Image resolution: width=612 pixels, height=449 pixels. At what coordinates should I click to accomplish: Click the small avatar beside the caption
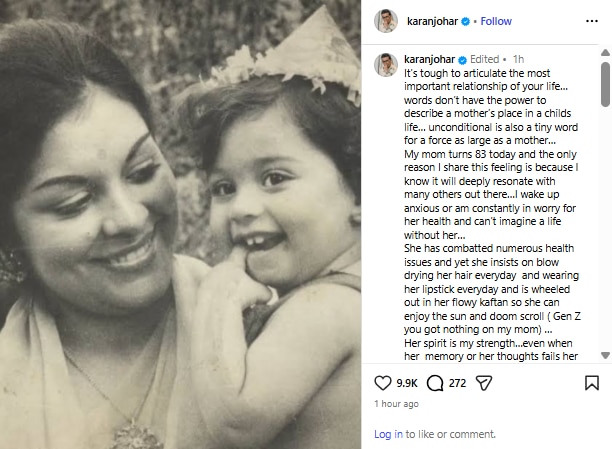click(386, 64)
